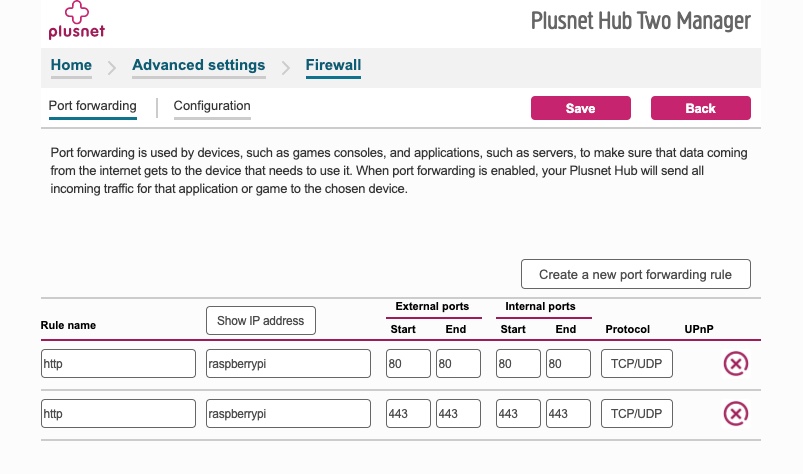Switch to the Configuration tab
This screenshot has height=474, width=803.
click(212, 106)
